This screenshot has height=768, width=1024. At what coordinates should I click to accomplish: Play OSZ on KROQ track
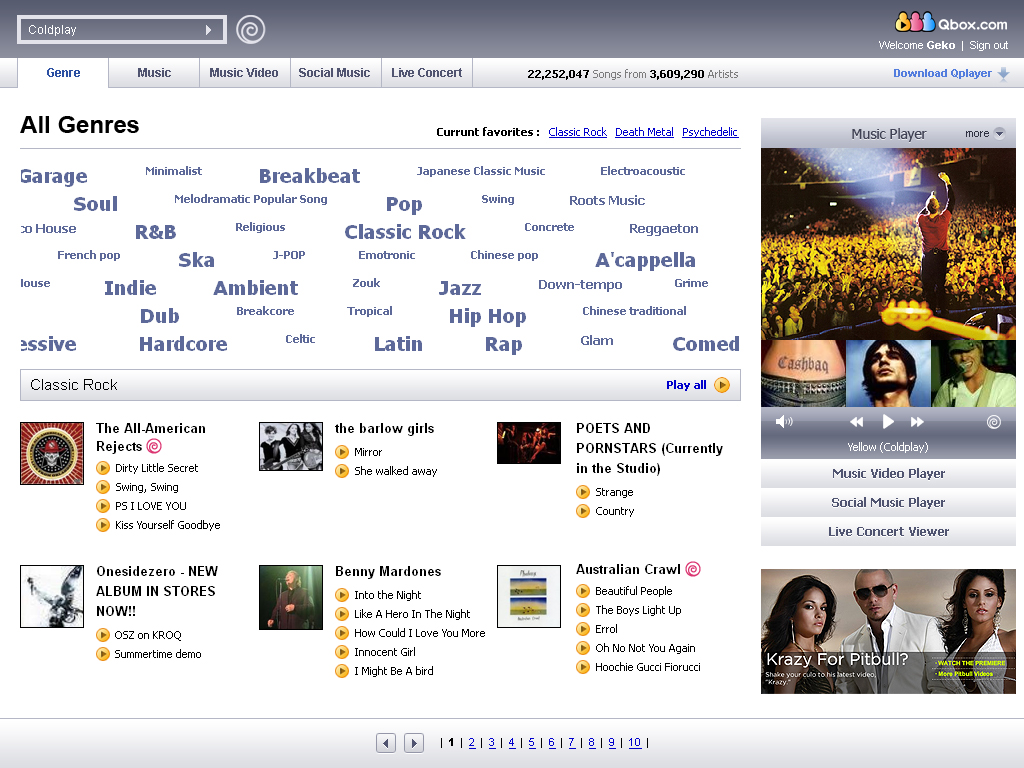click(x=103, y=635)
